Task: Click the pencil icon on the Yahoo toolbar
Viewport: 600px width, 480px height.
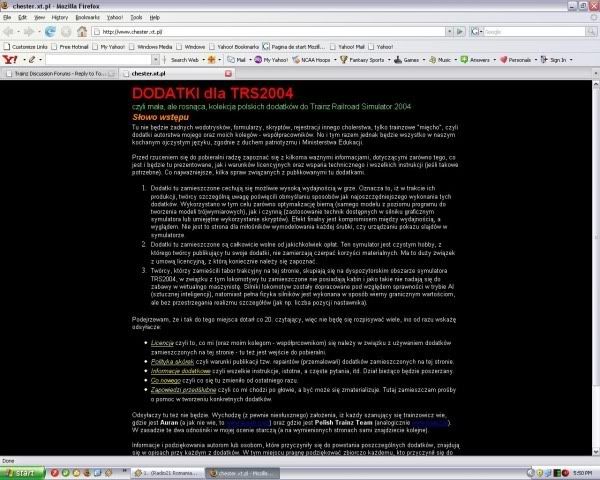Action: [32, 59]
